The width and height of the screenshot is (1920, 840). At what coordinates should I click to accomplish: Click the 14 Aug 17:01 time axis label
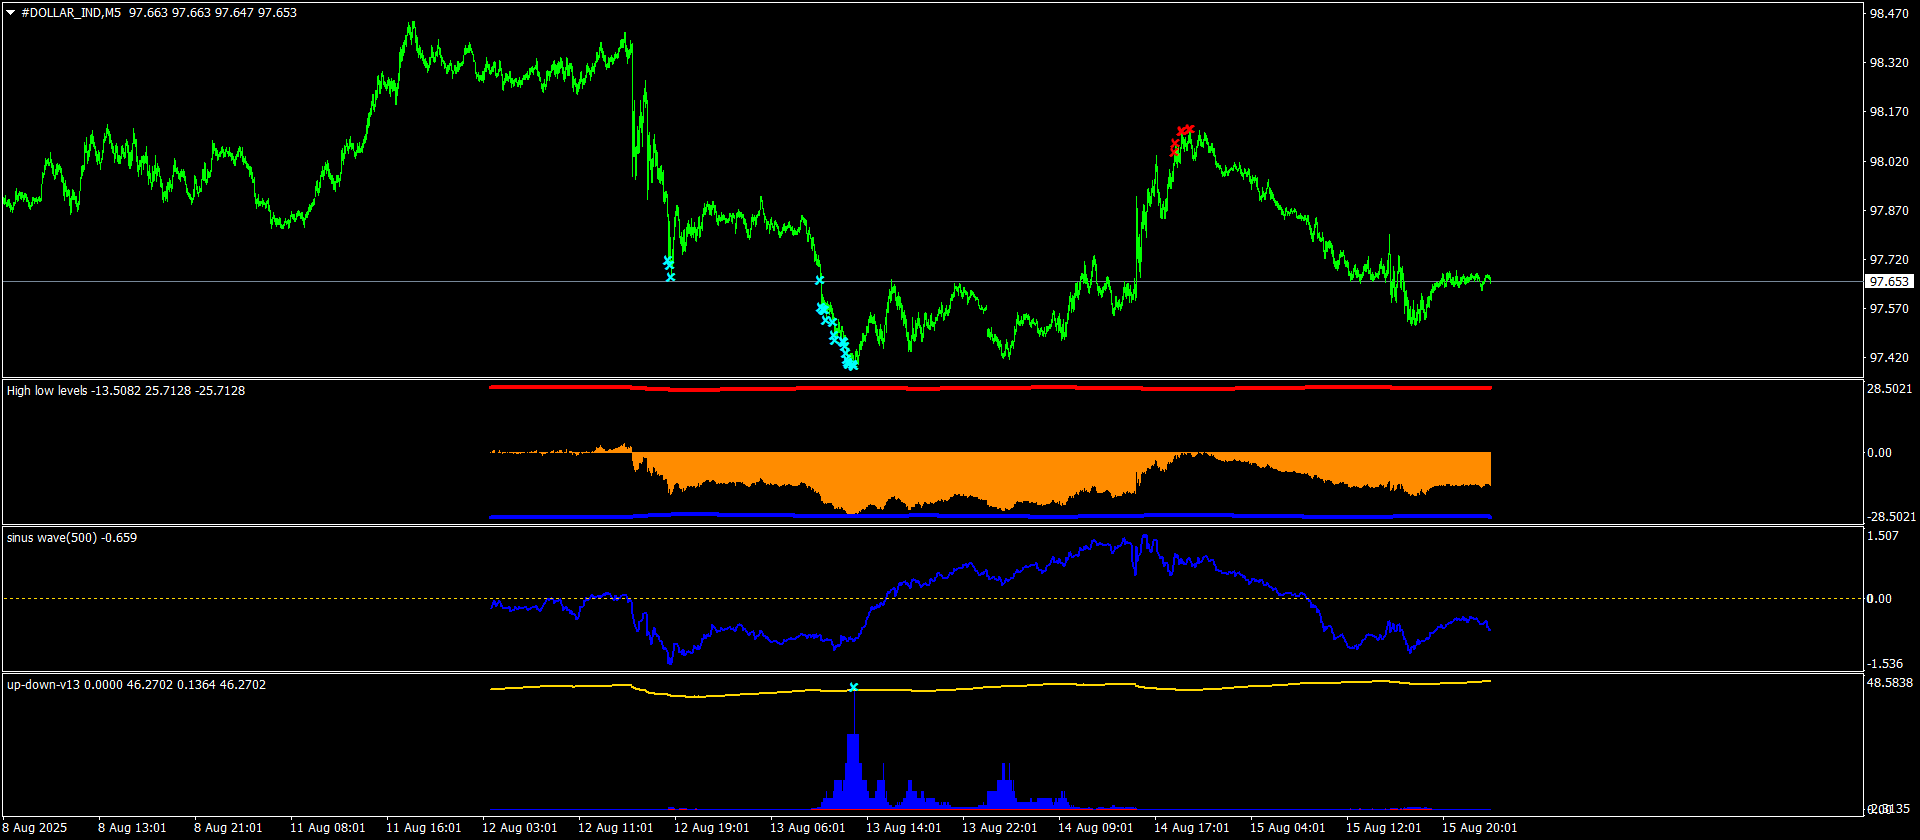coord(1191,828)
